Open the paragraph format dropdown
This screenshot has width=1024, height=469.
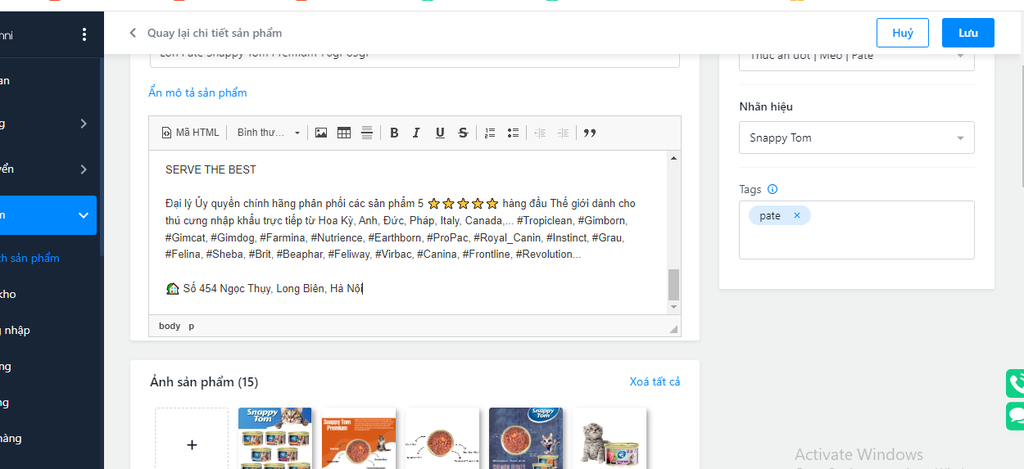[268, 133]
